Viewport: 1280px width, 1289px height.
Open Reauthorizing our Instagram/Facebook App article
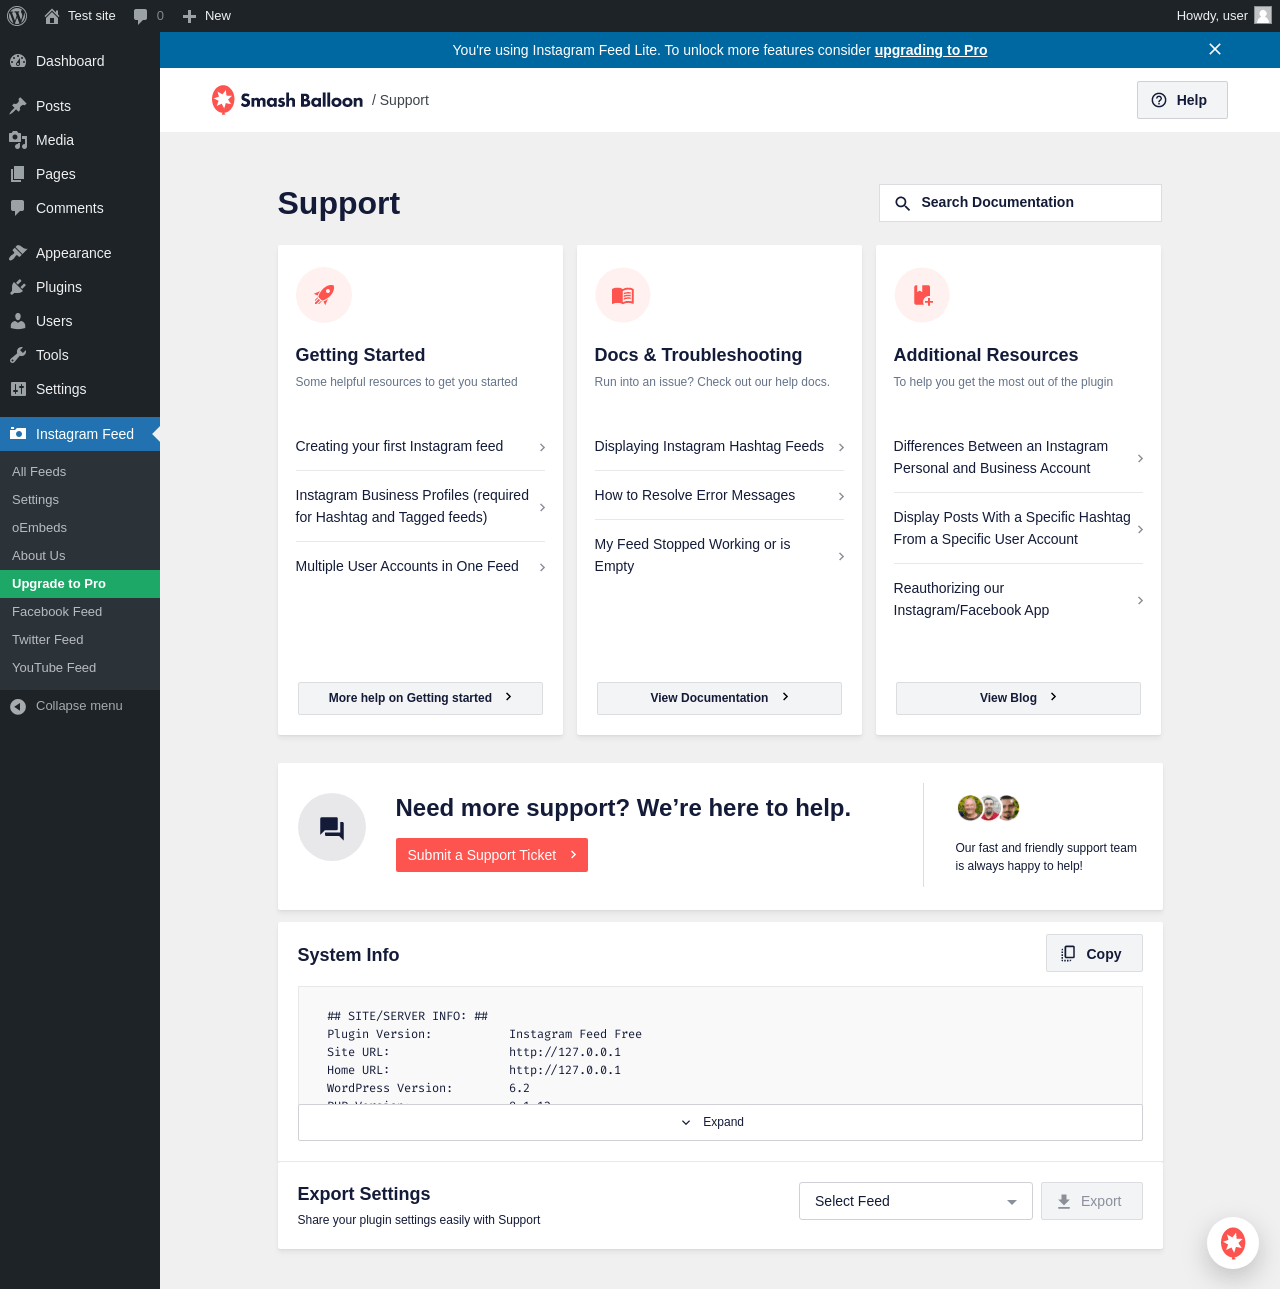(1018, 599)
